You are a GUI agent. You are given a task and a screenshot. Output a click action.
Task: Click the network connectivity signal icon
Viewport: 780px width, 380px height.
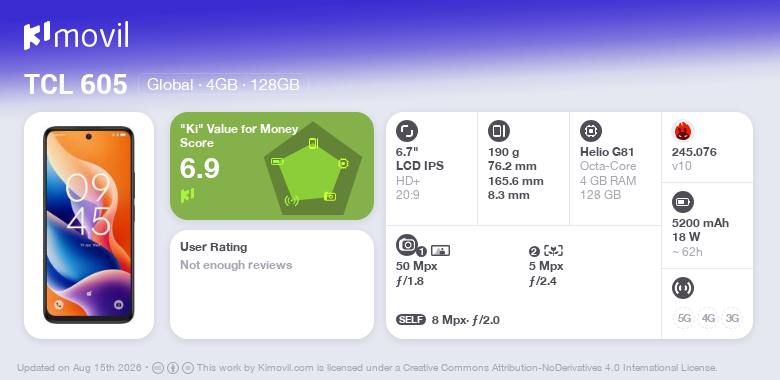[683, 288]
